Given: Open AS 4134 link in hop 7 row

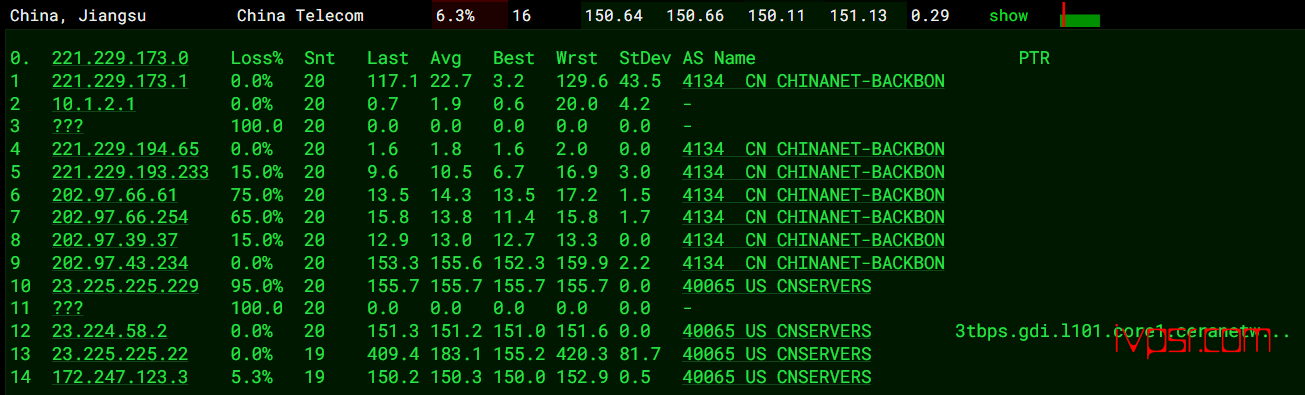Looking at the screenshot, I should click(x=813, y=217).
